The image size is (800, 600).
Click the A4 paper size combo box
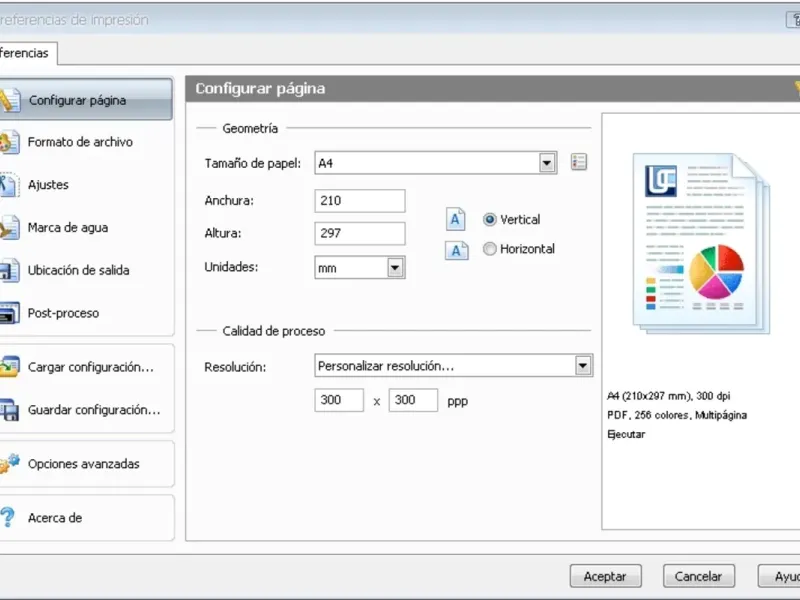click(436, 163)
